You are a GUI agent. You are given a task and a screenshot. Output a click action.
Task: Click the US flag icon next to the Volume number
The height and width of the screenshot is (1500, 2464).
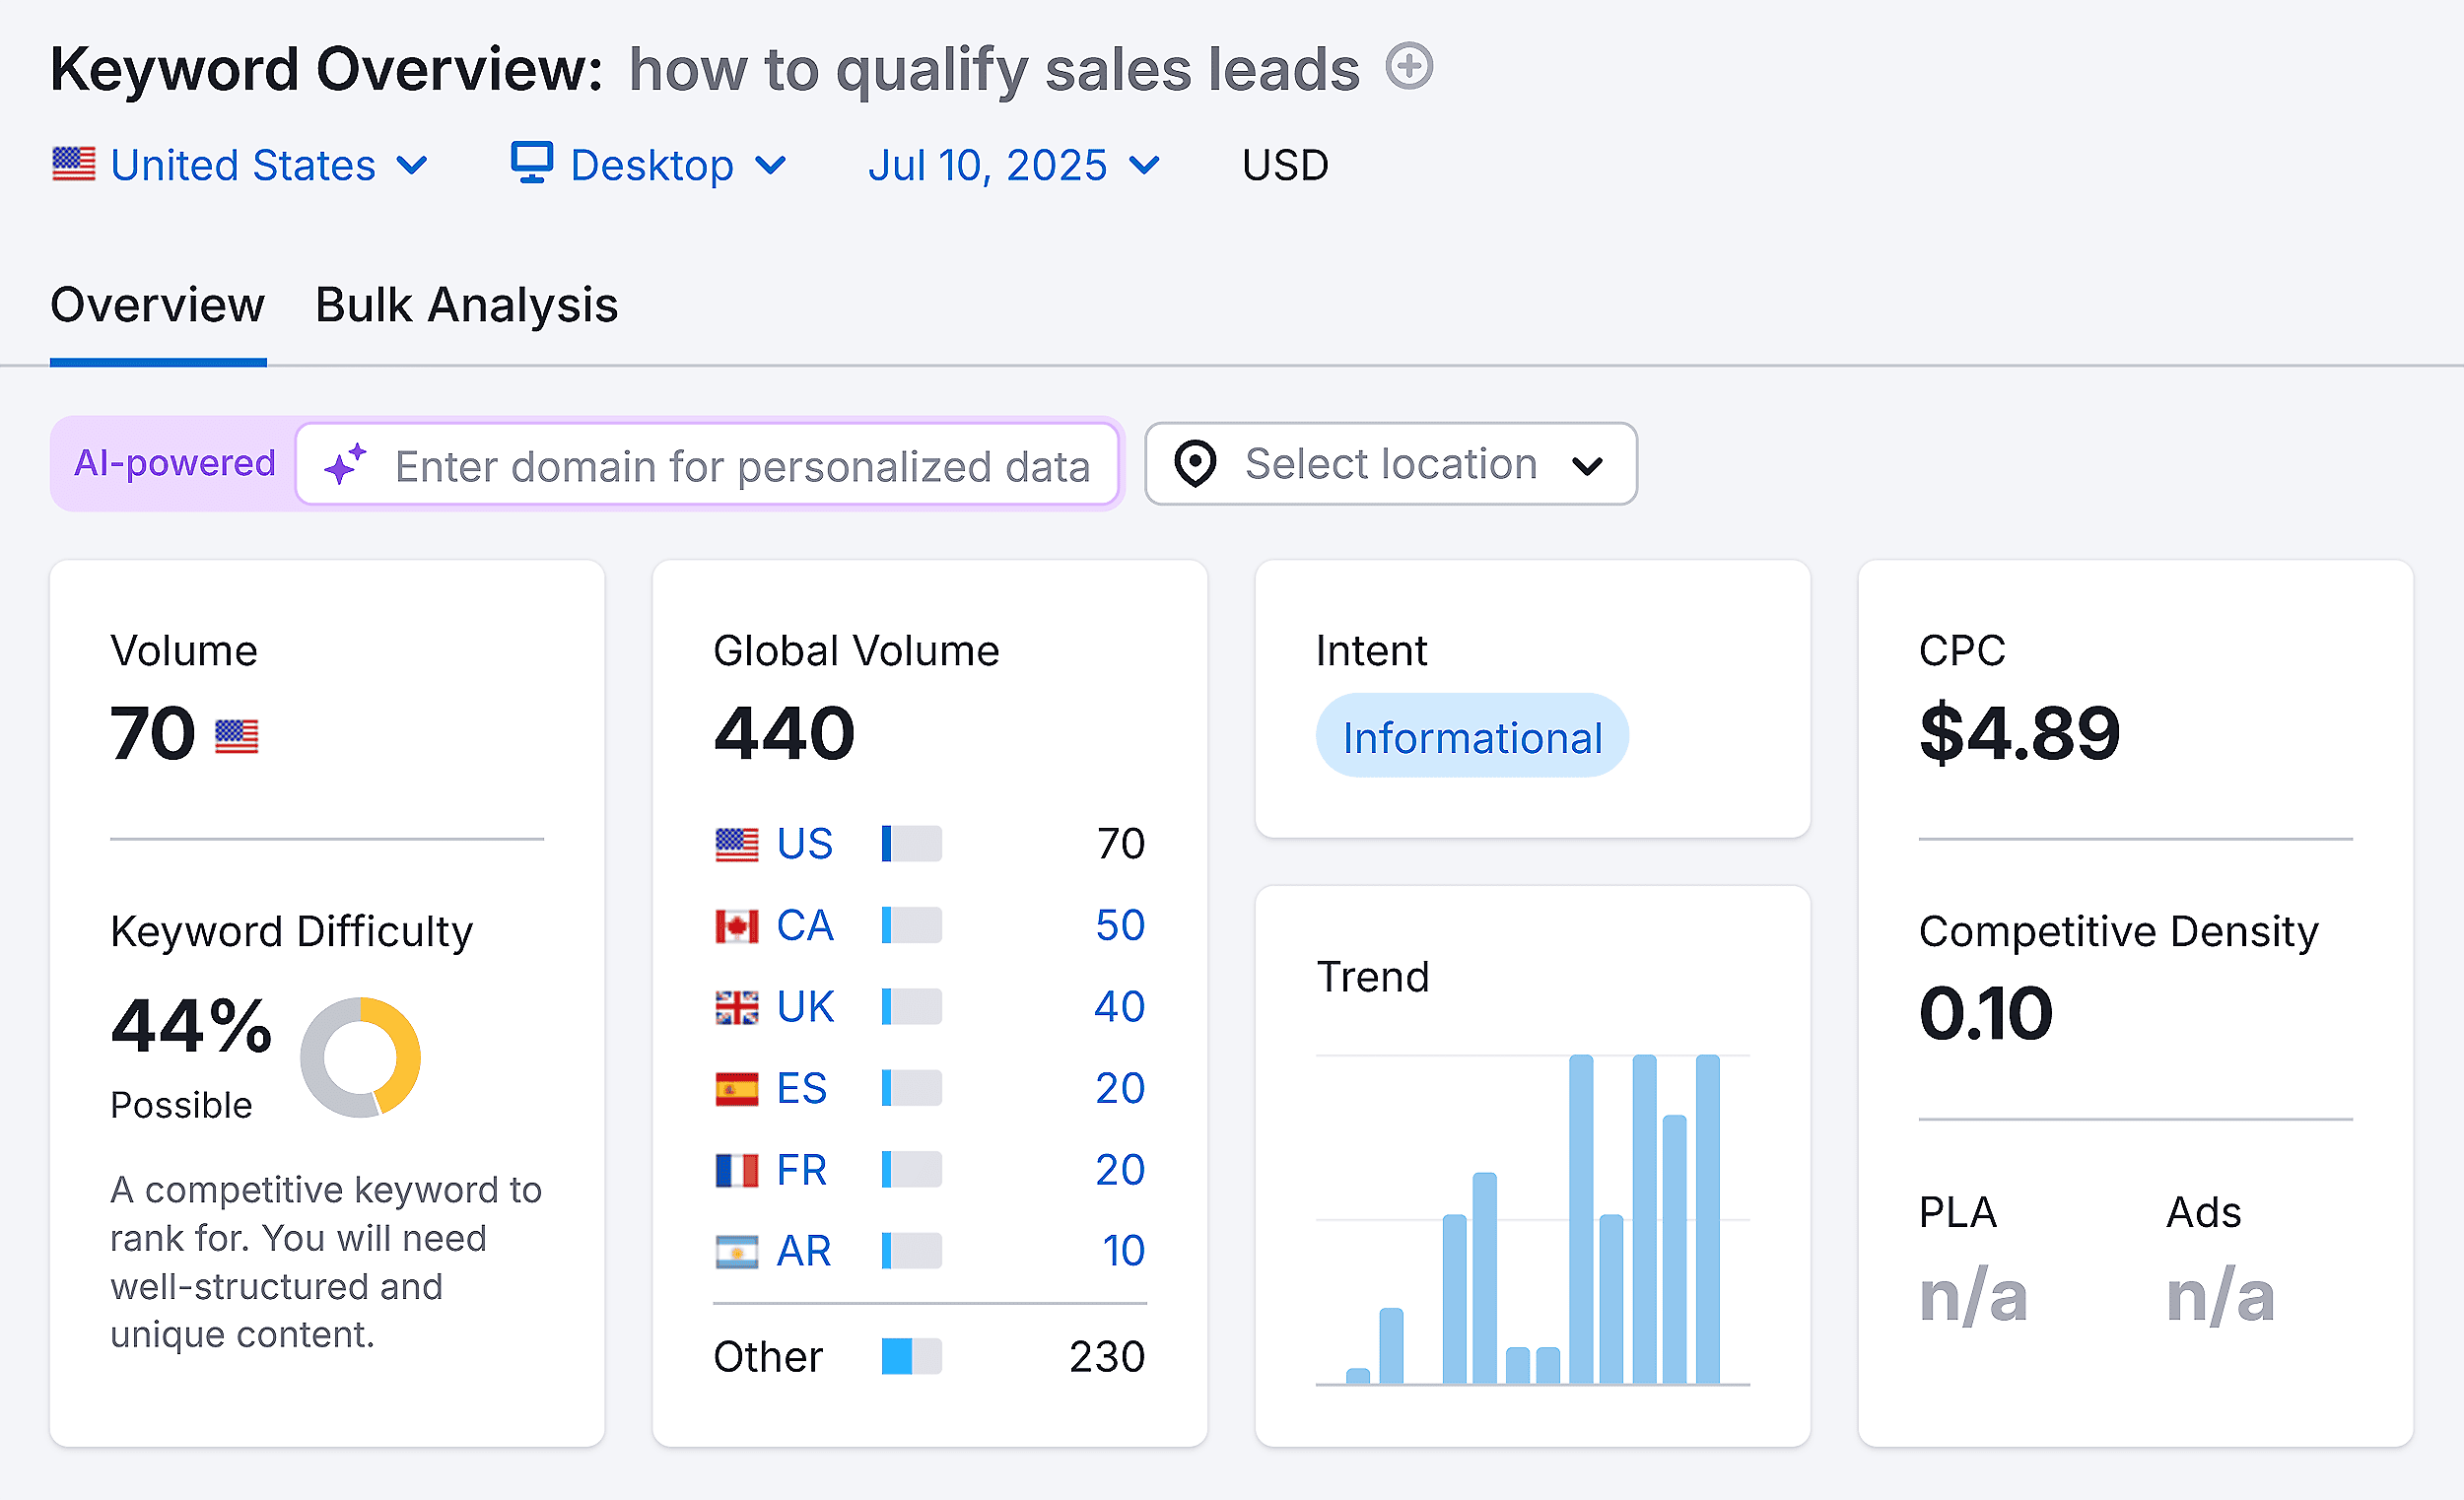(237, 736)
